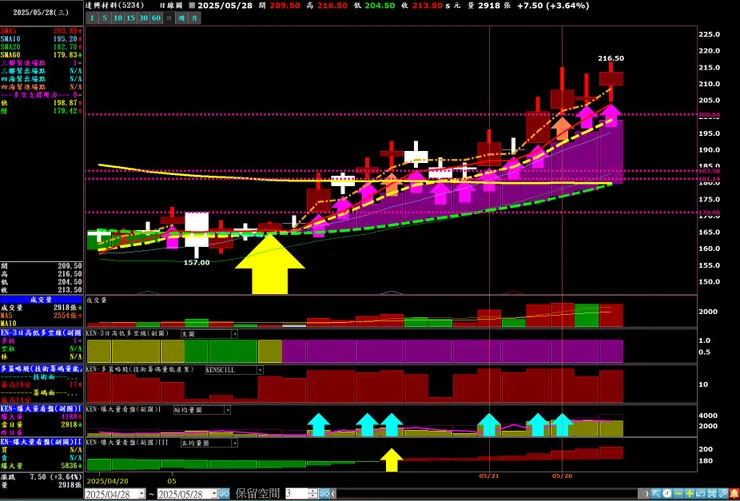Switch chart to 1-minute timeframe
The height and width of the screenshot is (501, 740).
pos(92,18)
